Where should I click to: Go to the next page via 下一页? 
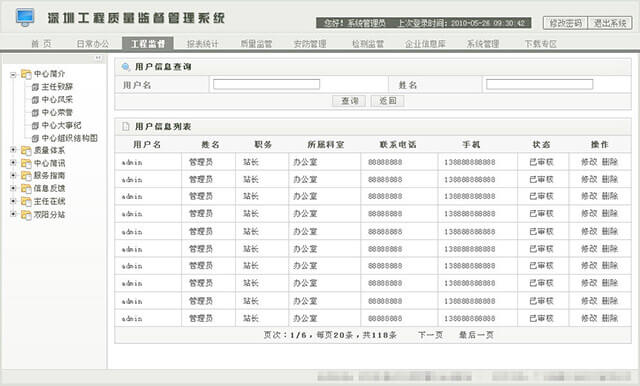pos(430,335)
